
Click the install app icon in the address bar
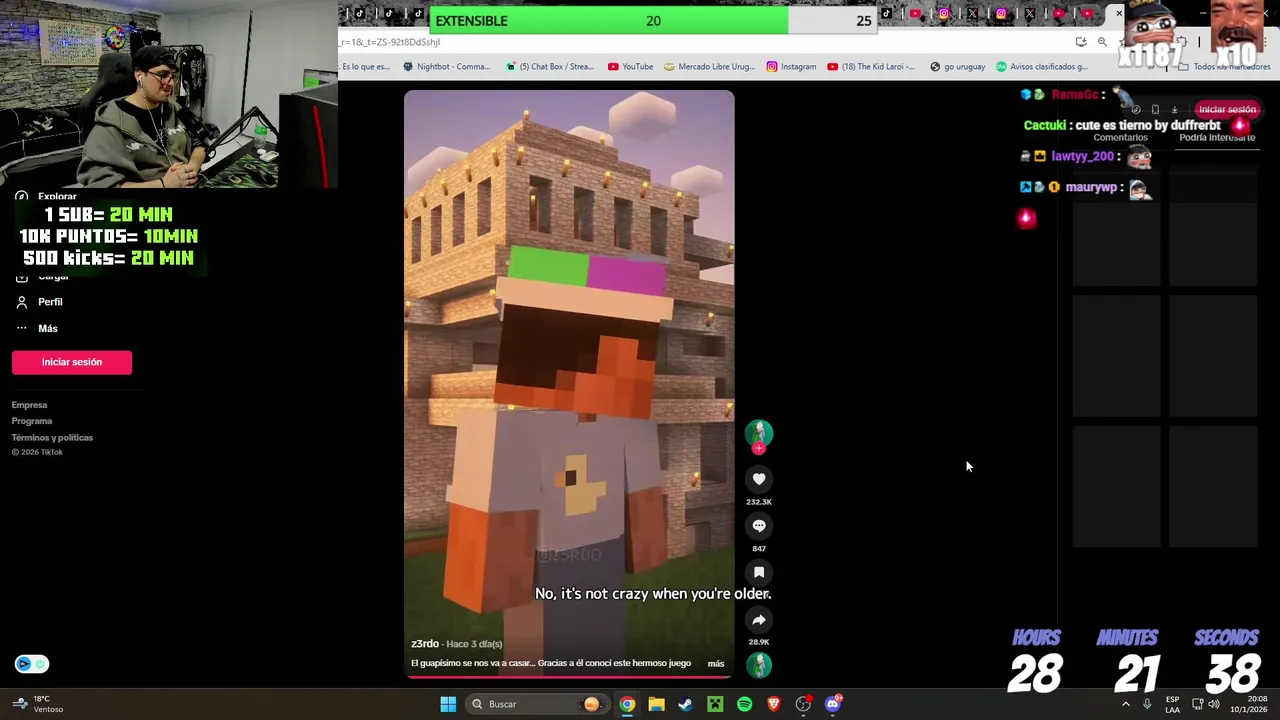click(1081, 42)
